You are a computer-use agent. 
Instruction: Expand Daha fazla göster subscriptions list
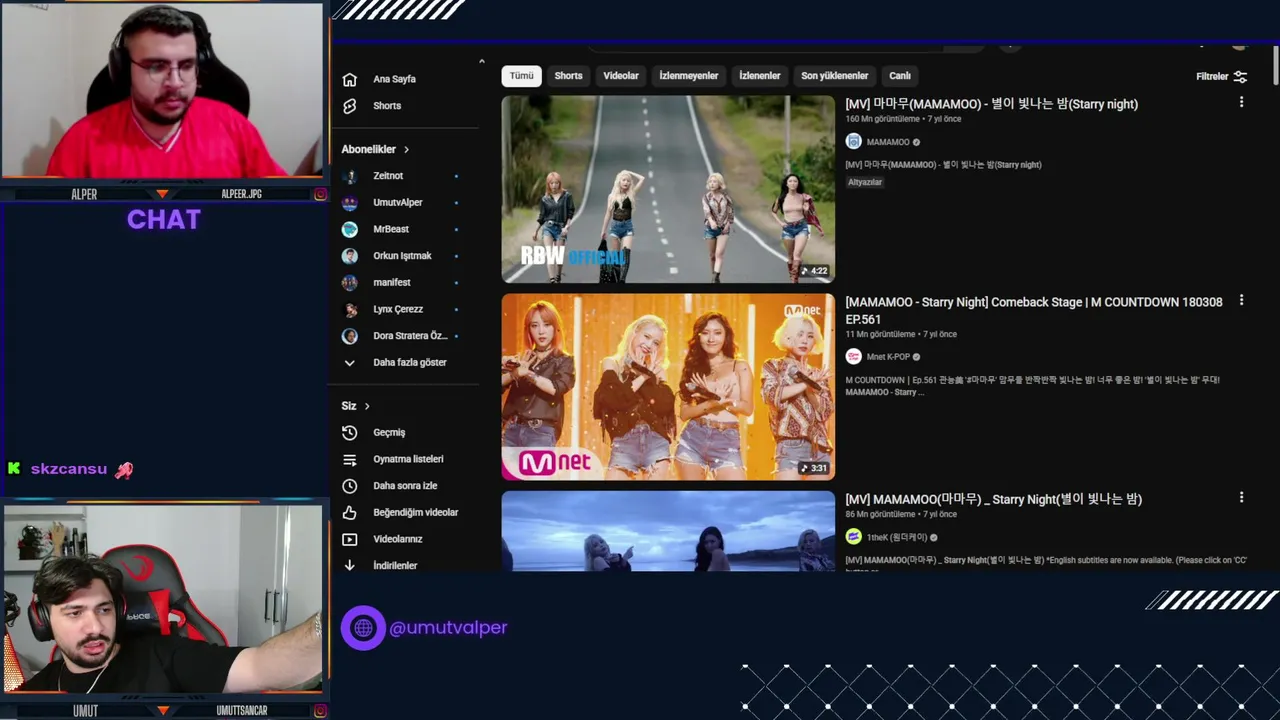[x=395, y=363]
